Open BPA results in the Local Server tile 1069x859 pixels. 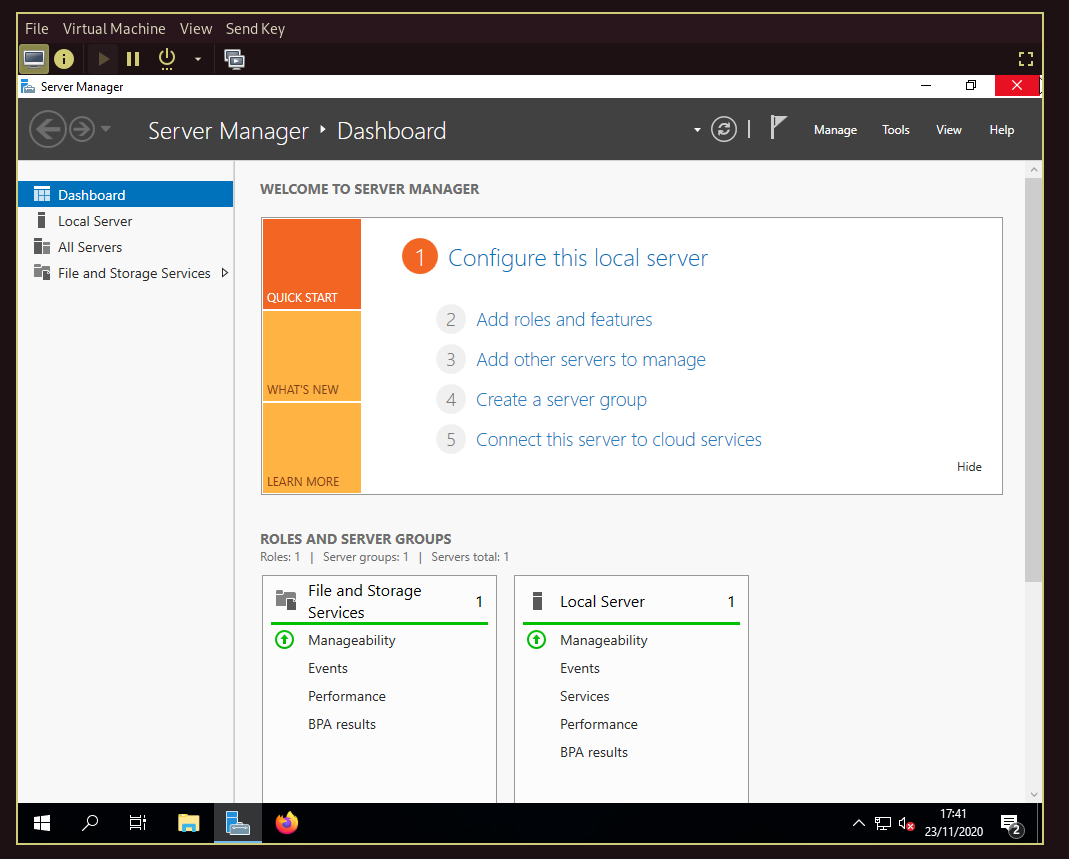click(594, 752)
